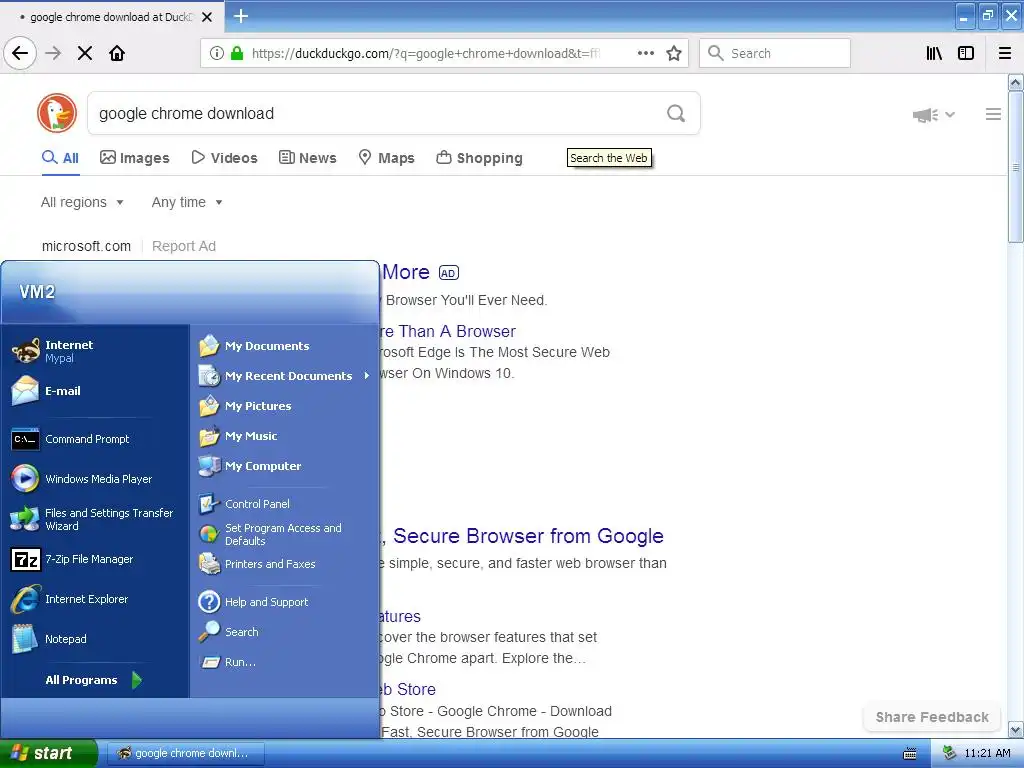Go back with the browser back arrow
This screenshot has height=768, width=1024.
point(20,53)
